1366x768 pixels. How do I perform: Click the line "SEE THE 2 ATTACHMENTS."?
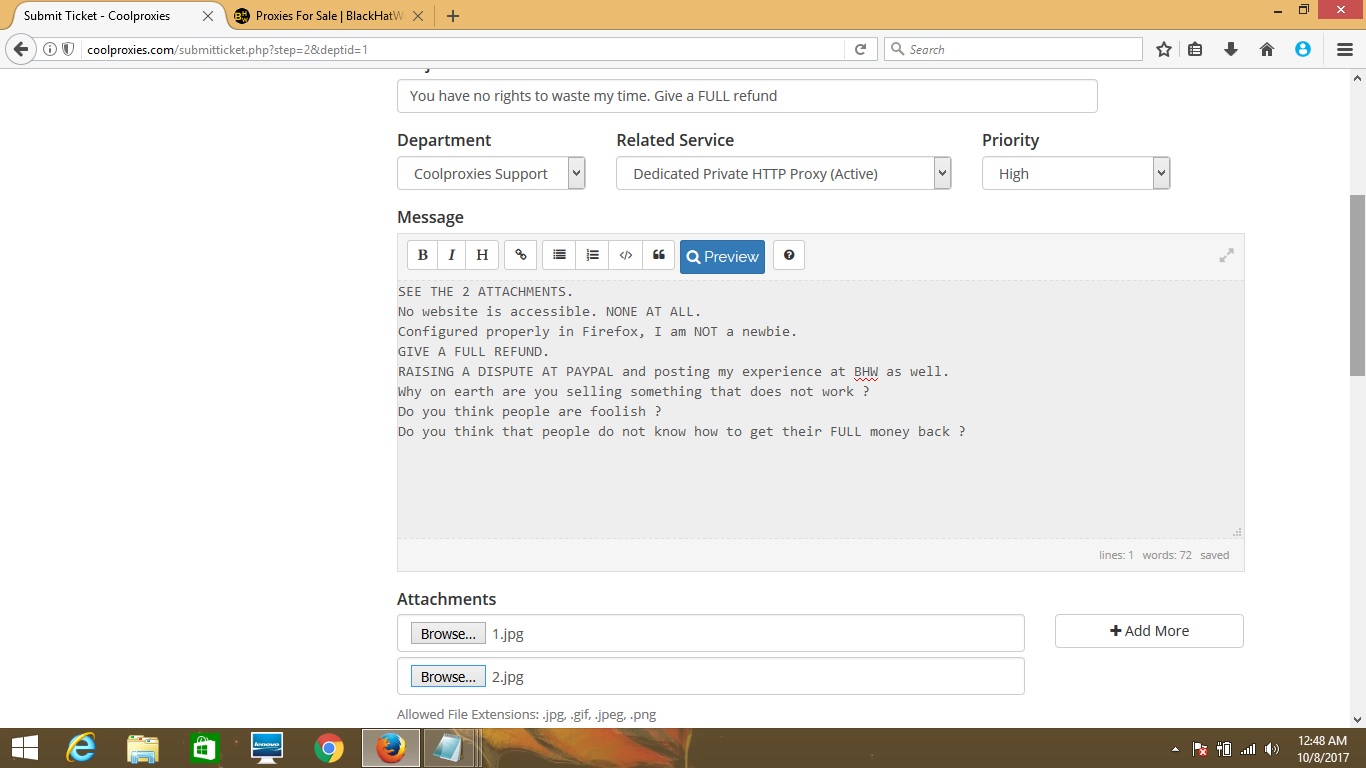point(486,291)
